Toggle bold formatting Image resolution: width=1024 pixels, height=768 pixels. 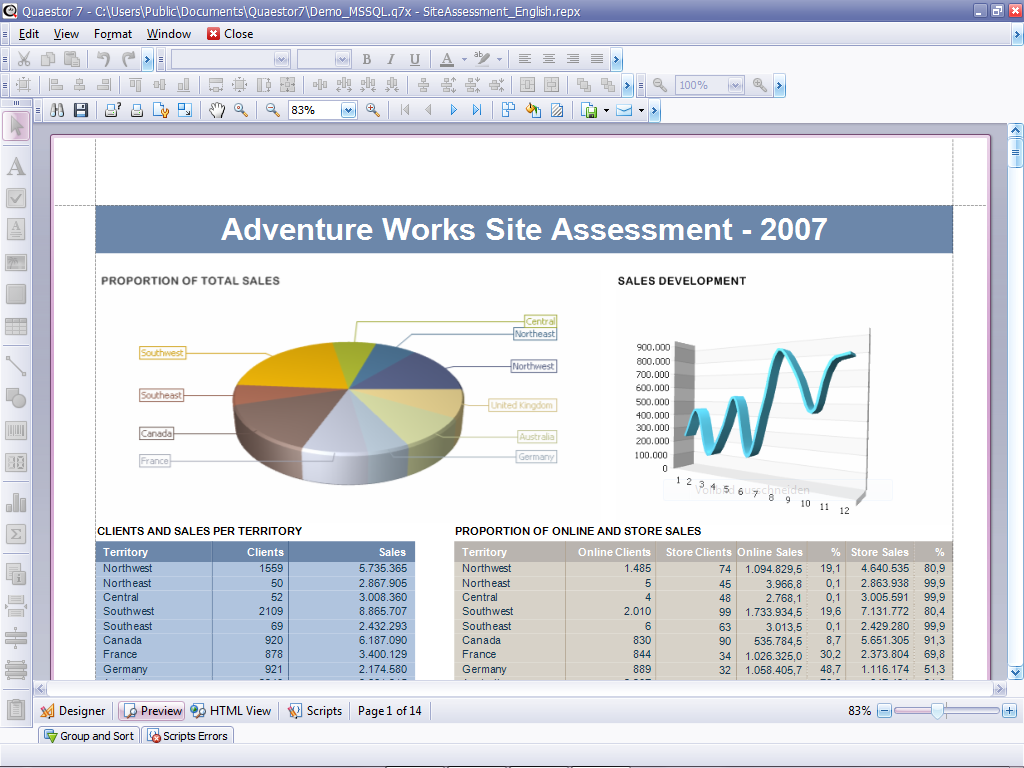366,59
